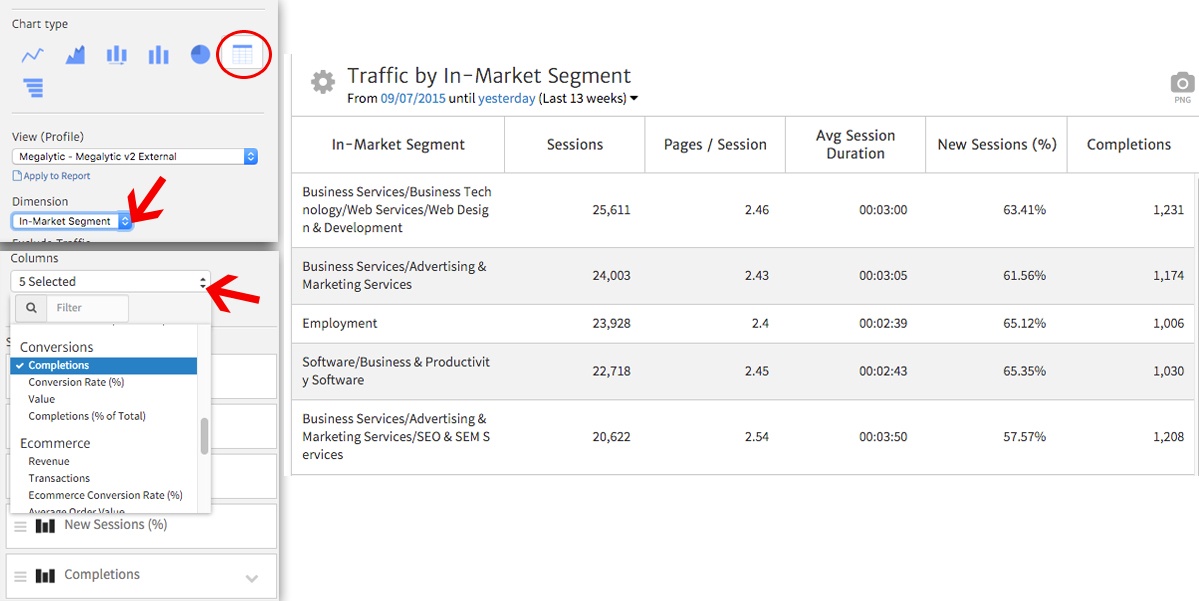Click the drag handle beside Completions column

20,576
